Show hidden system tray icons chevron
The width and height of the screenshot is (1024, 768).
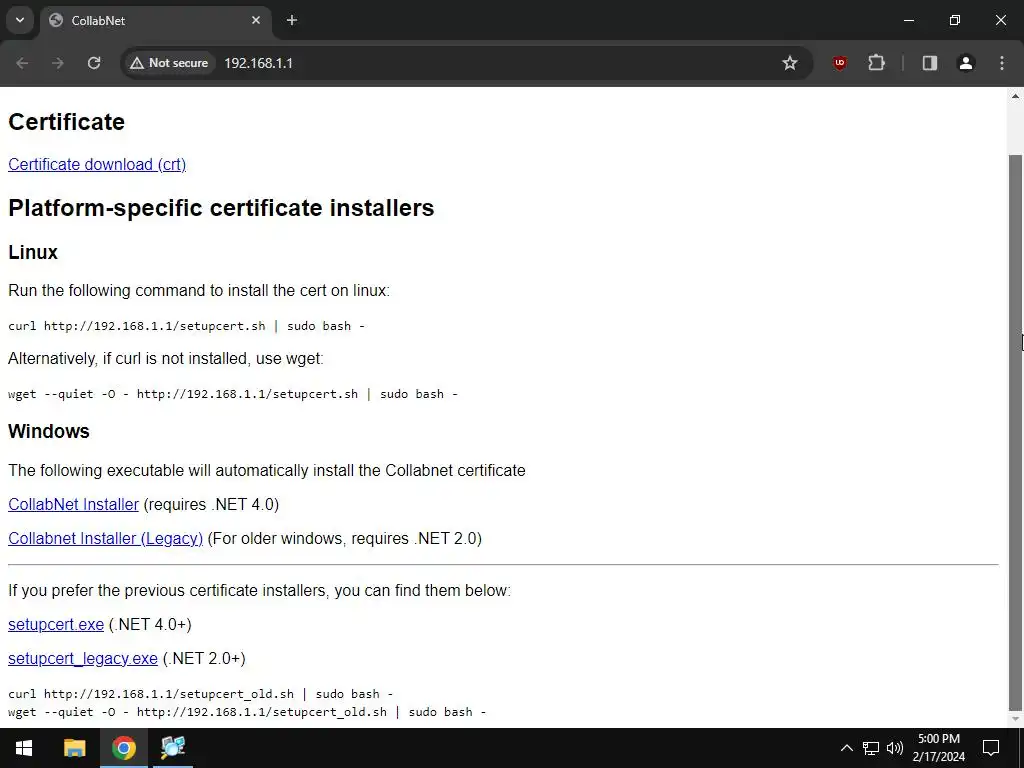pyautogui.click(x=846, y=748)
